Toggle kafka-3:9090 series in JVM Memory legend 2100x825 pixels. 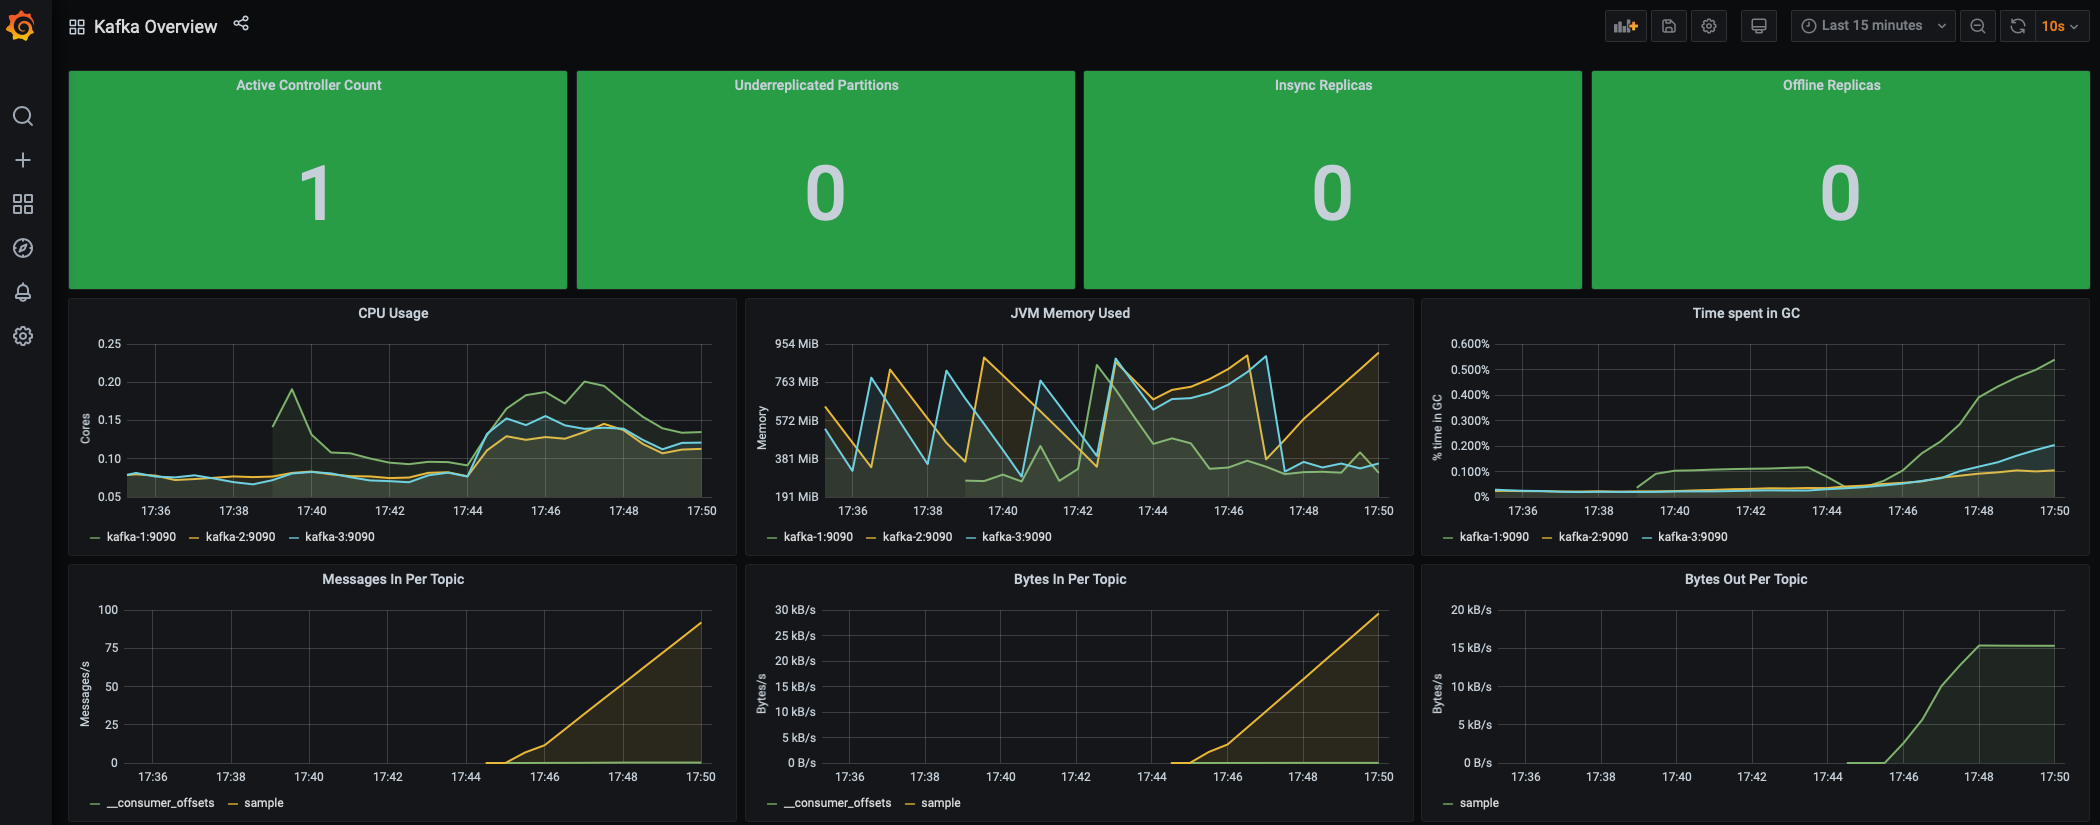click(1016, 537)
